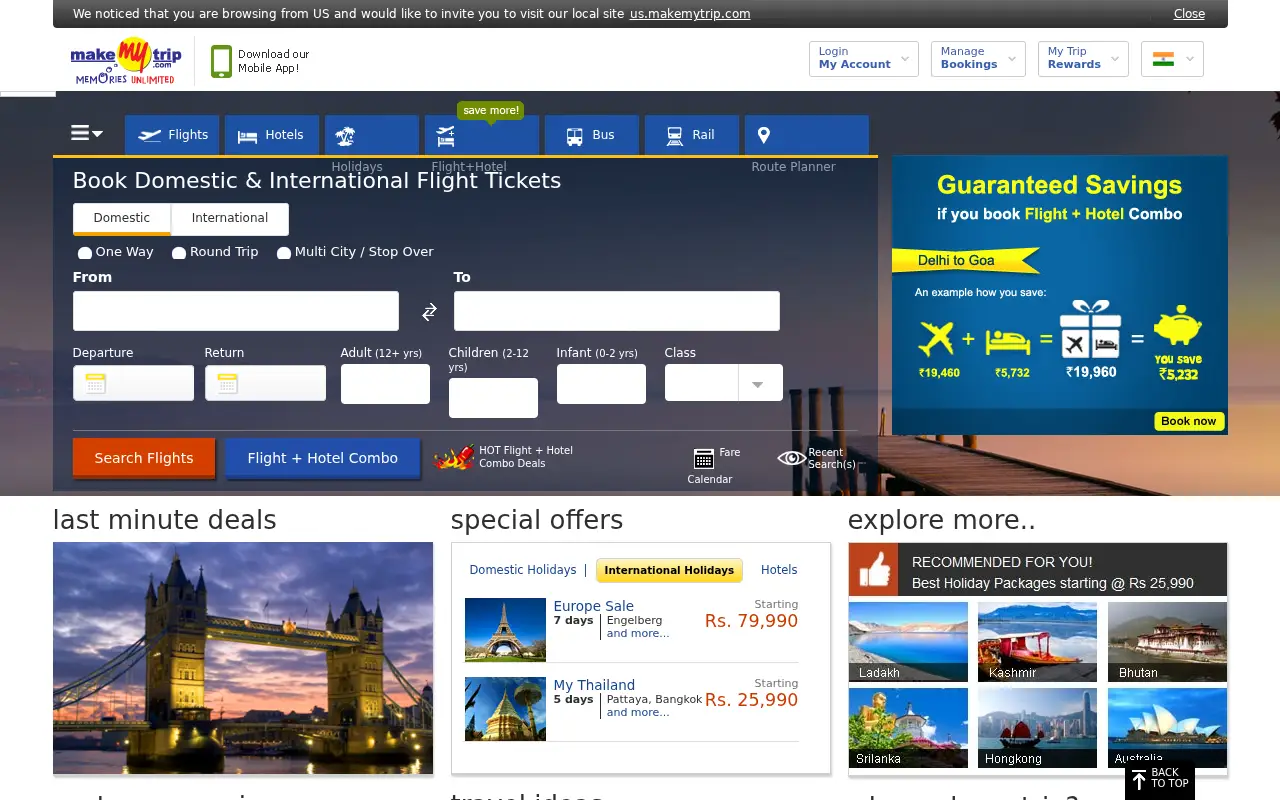Expand the My Trip Rewards dropdown
Screen dimensions: 1280x800
[1083, 58]
